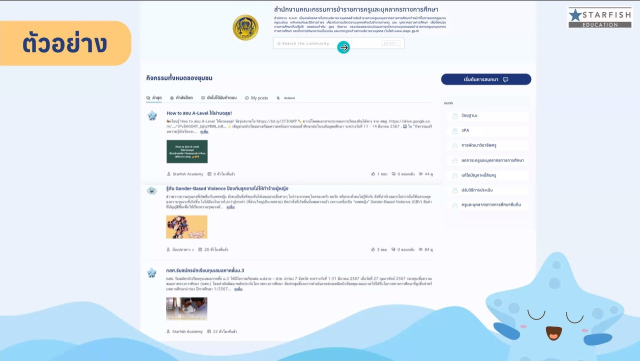Image resolution: width=640 pixels, height=361 pixels.
Task: Like the Gender-Based Violence post via thumbs-up
Action: pos(373,249)
